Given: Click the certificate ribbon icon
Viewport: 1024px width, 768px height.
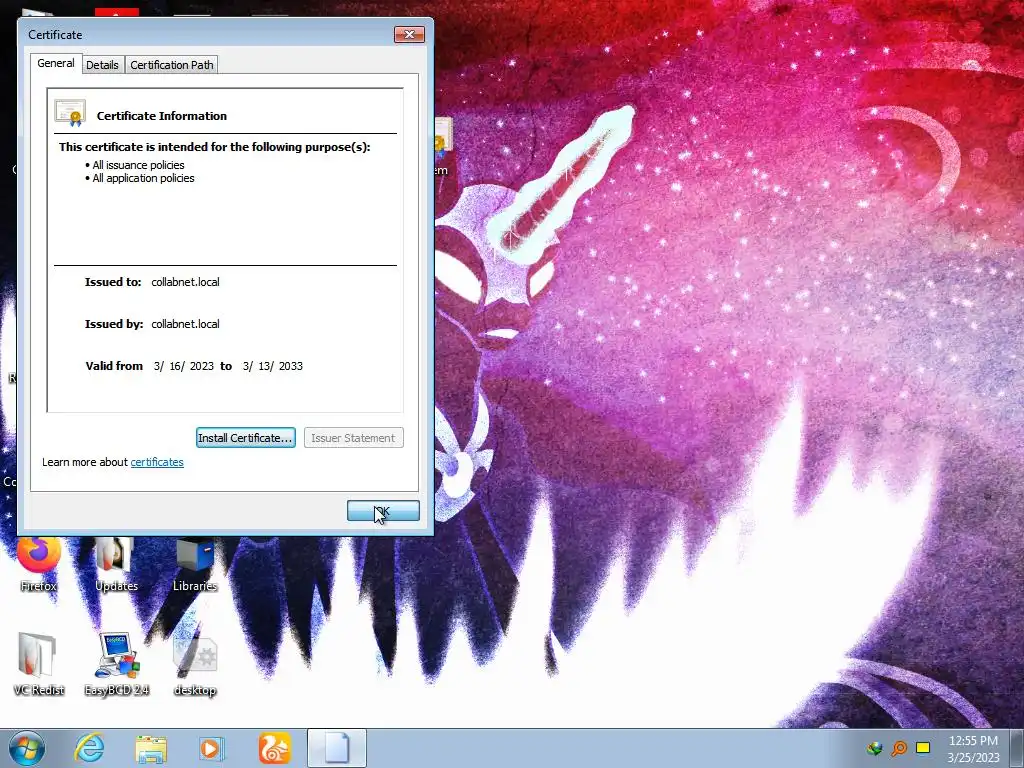Looking at the screenshot, I should pyautogui.click(x=71, y=114).
